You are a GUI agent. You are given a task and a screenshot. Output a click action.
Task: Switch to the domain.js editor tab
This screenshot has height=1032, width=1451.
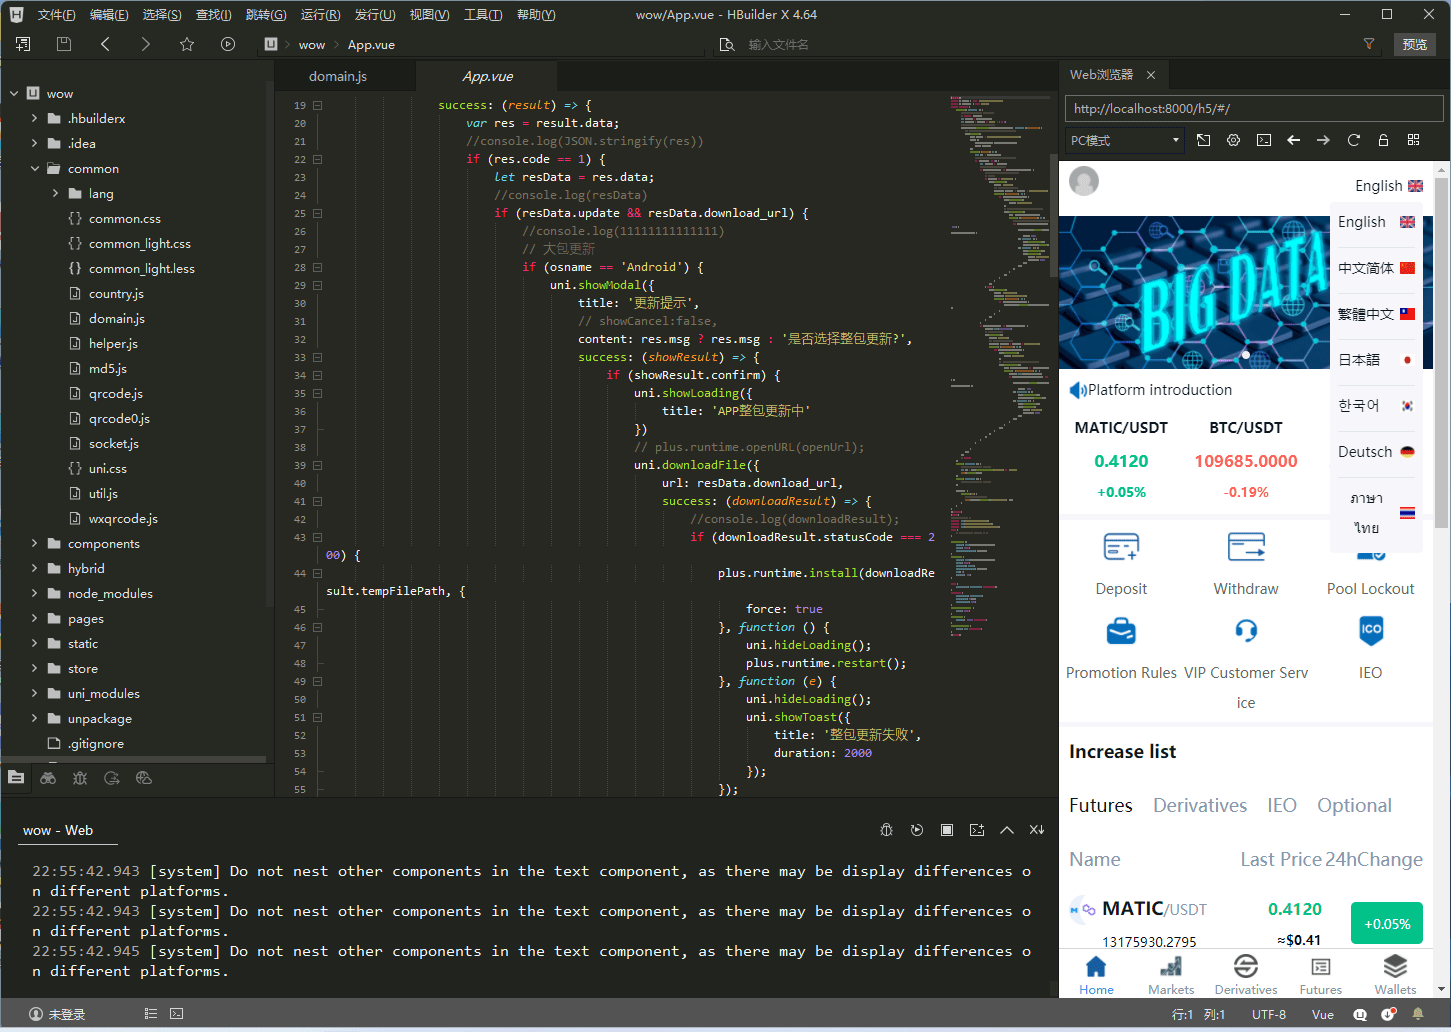pos(338,76)
